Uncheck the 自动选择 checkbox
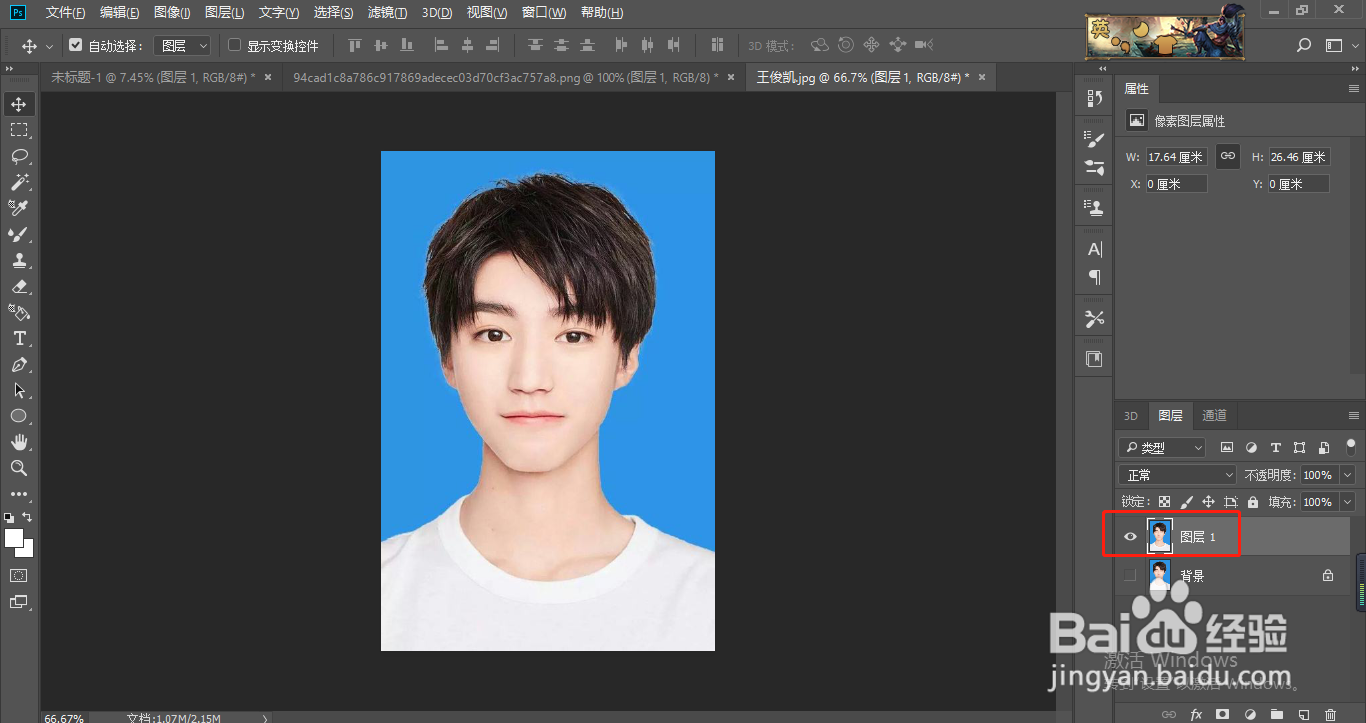Screen dimensions: 1366x723 click(75, 45)
